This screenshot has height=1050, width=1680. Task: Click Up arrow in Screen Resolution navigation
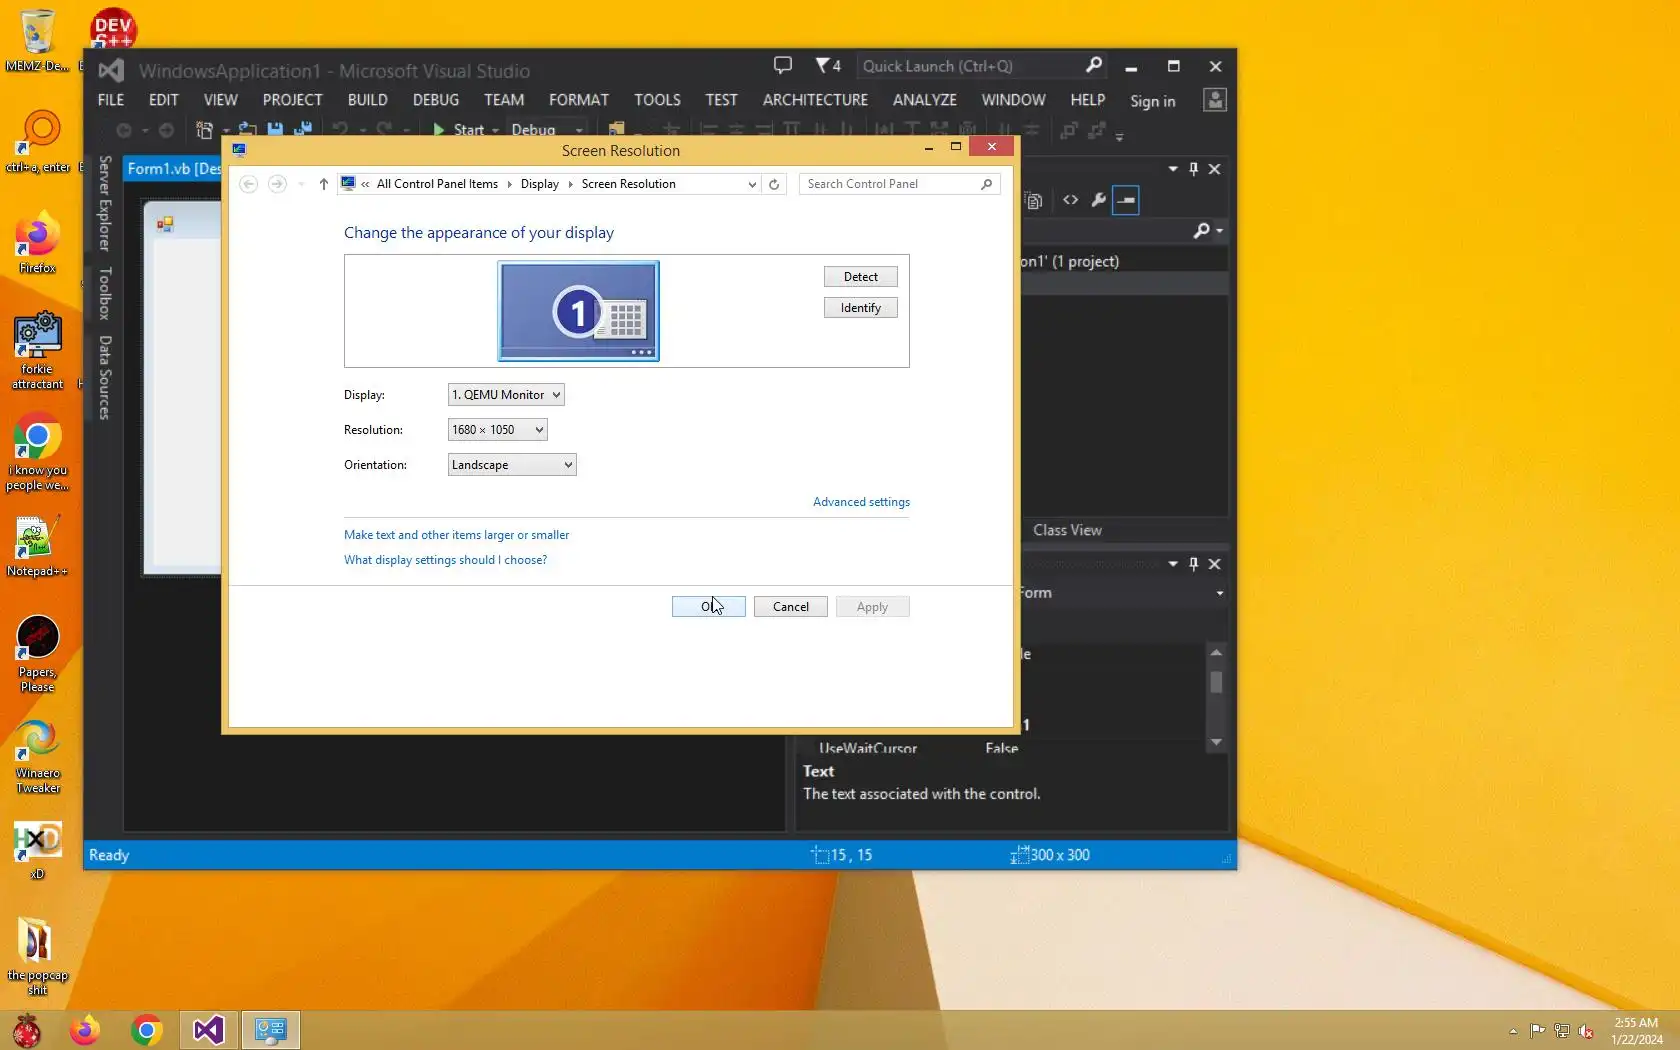[323, 184]
